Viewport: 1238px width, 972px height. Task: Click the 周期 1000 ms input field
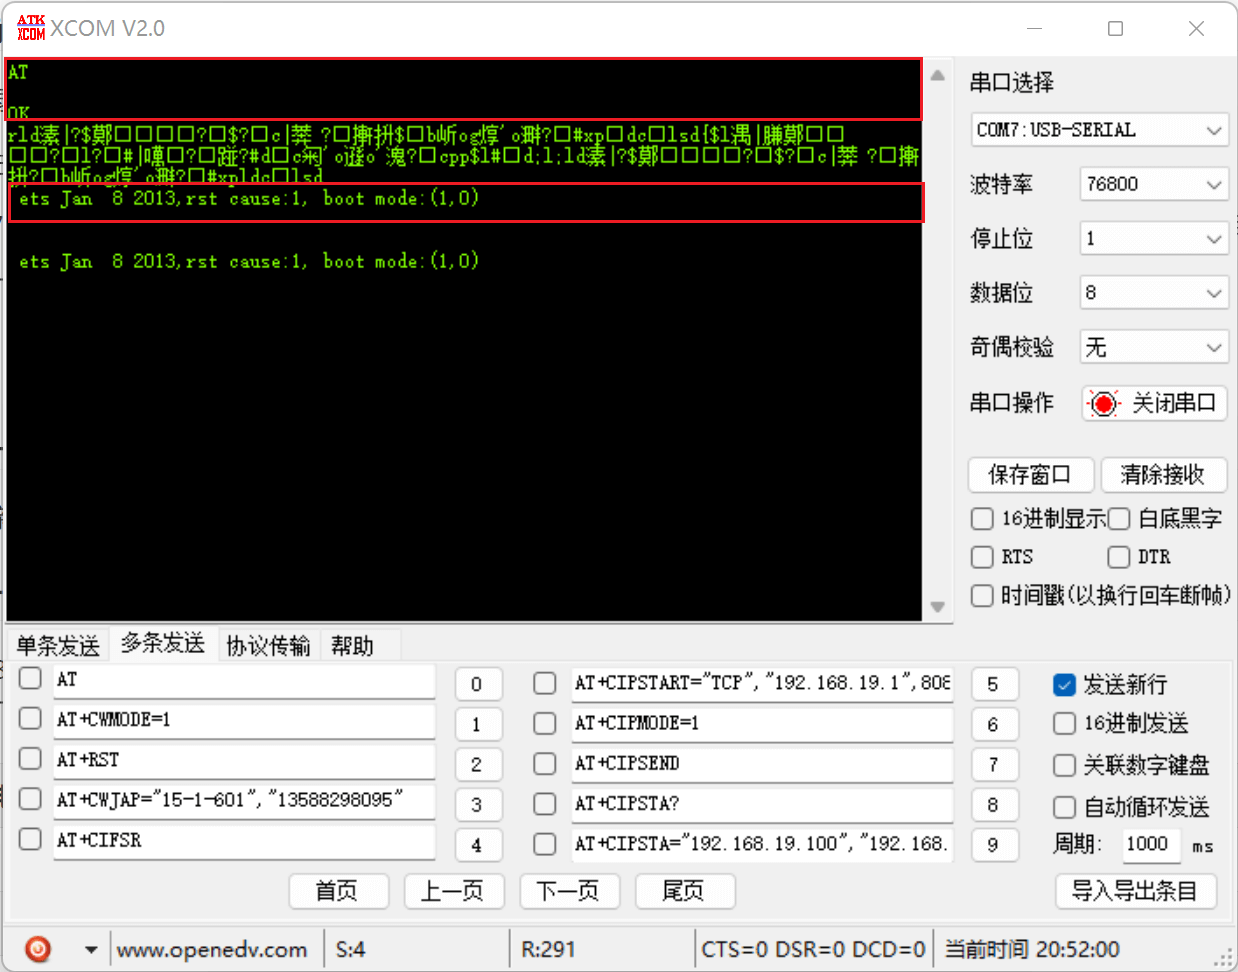(x=1150, y=844)
